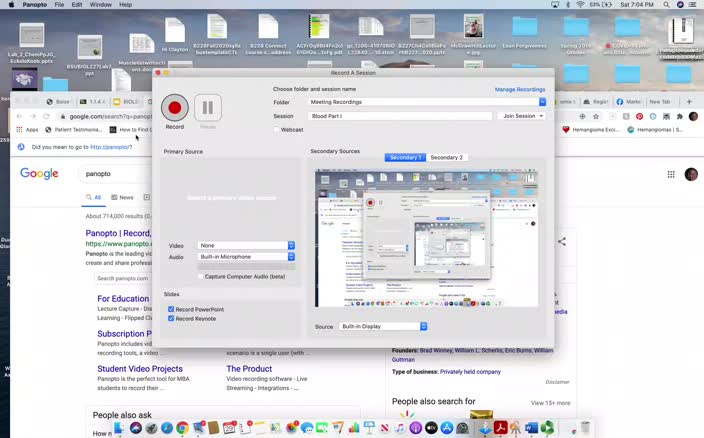
Task: Open Hi Clayton desktop document
Action: pos(175,35)
